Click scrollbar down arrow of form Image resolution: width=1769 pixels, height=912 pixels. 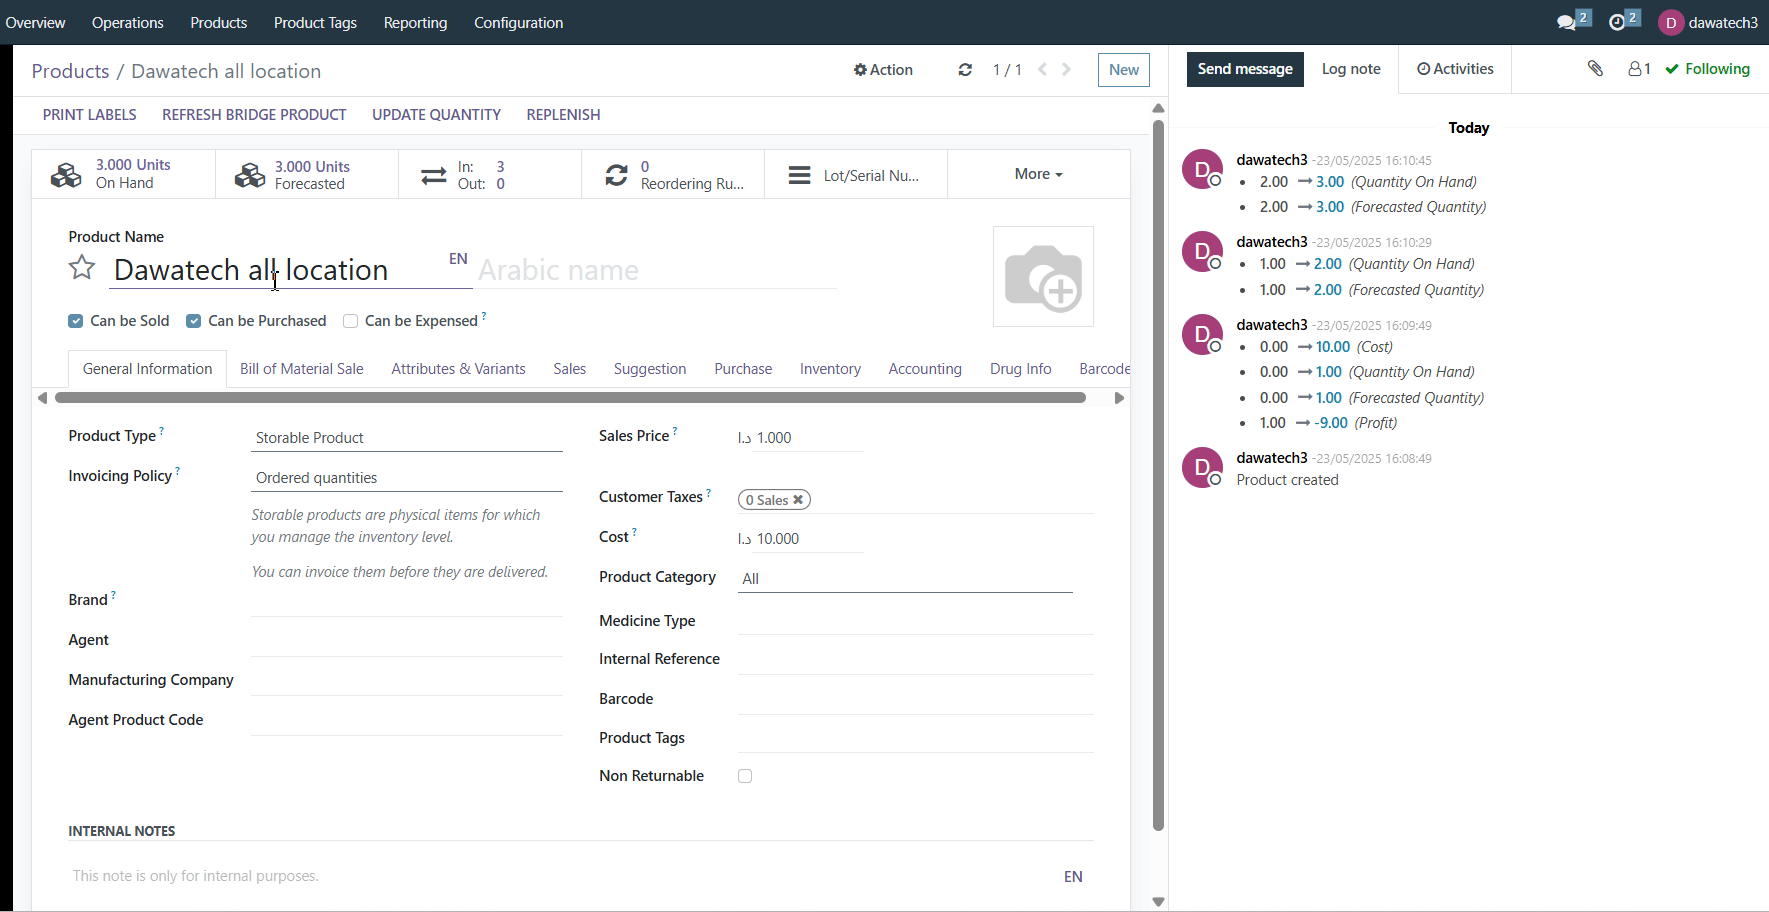[x=1158, y=902]
